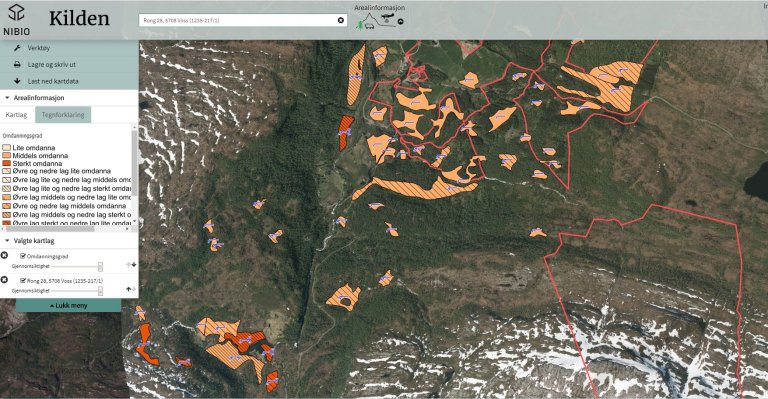Viewport: 768px width, 399px height.
Task: Remove the Rong 28 layer with X icon
Action: (x=4, y=280)
